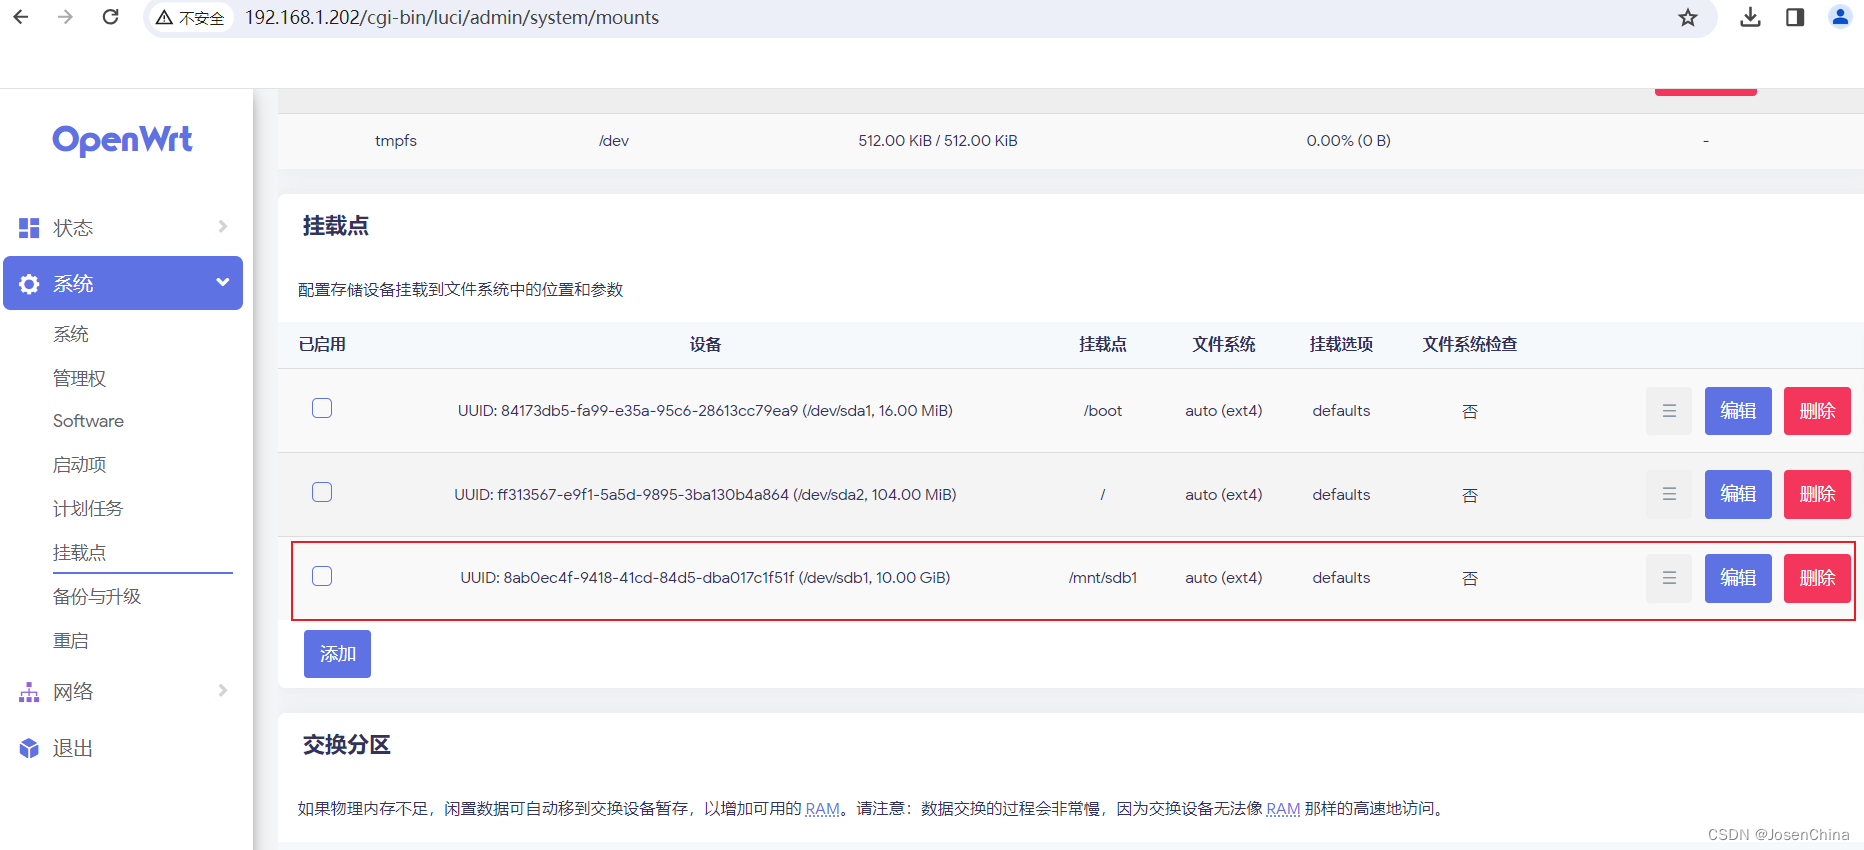
Task: Select the 挂载点 menu item
Action: 80,553
